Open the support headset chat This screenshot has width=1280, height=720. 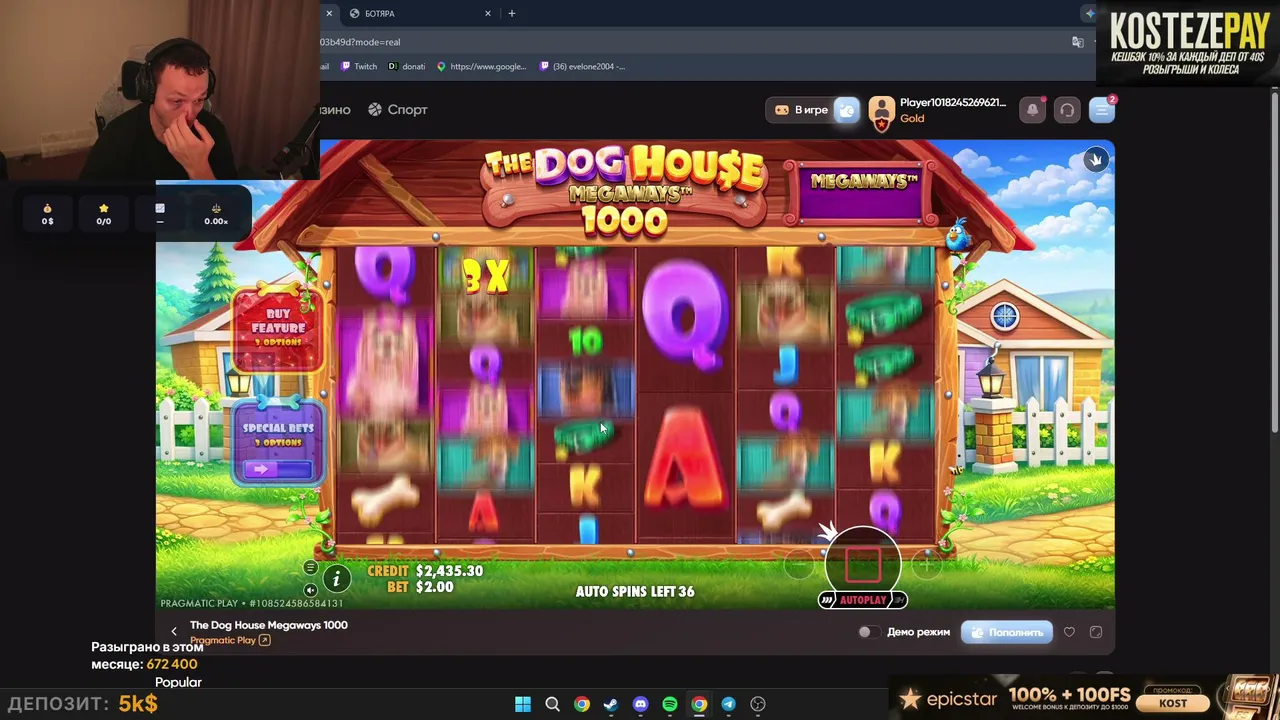(x=1067, y=110)
